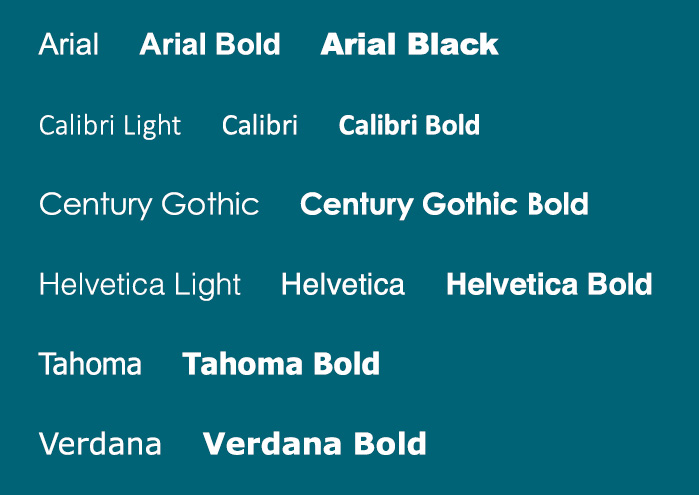
Task: Click the Tahoma Bold sample
Action: (281, 364)
